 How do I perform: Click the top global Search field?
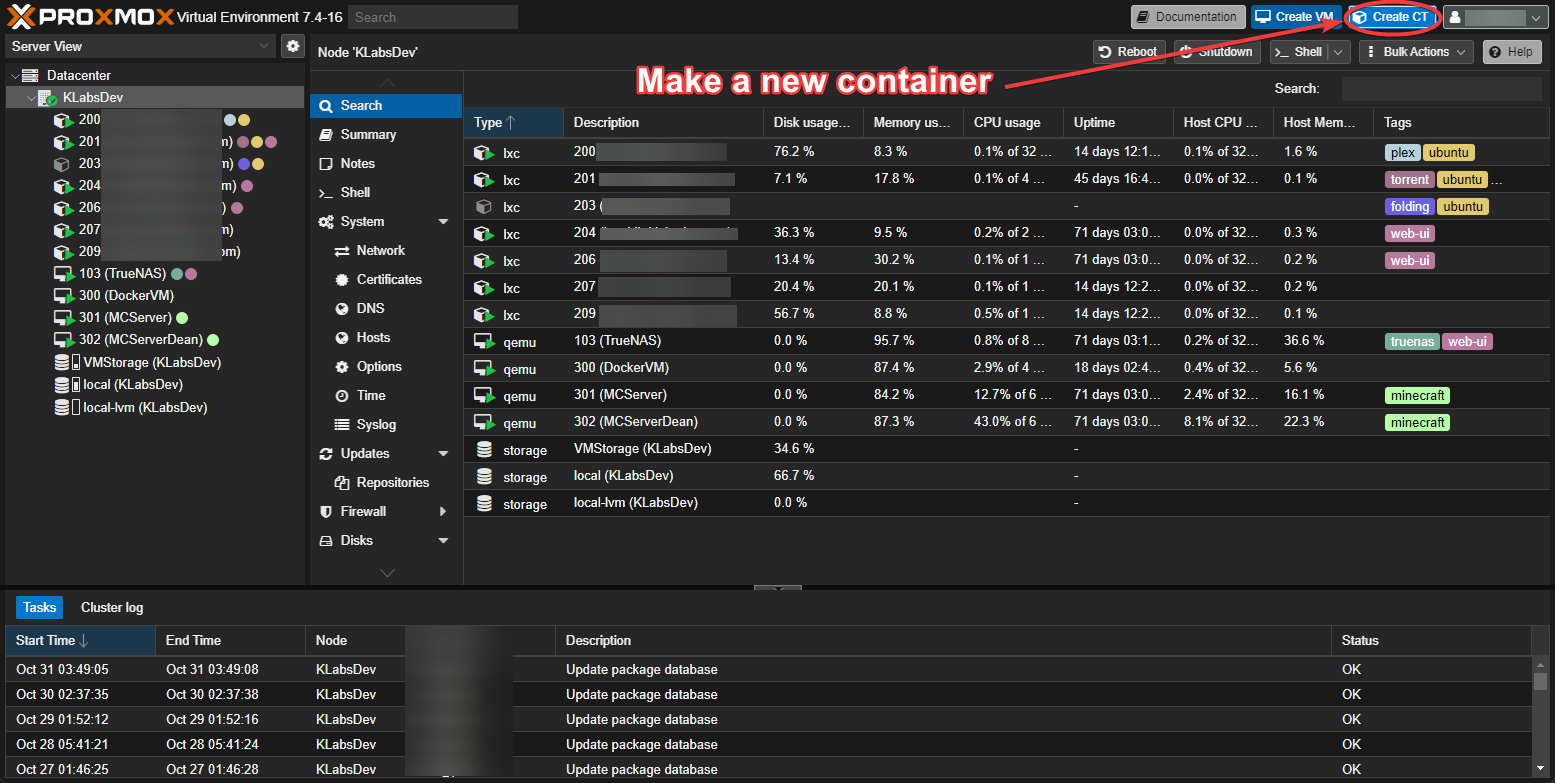[433, 17]
